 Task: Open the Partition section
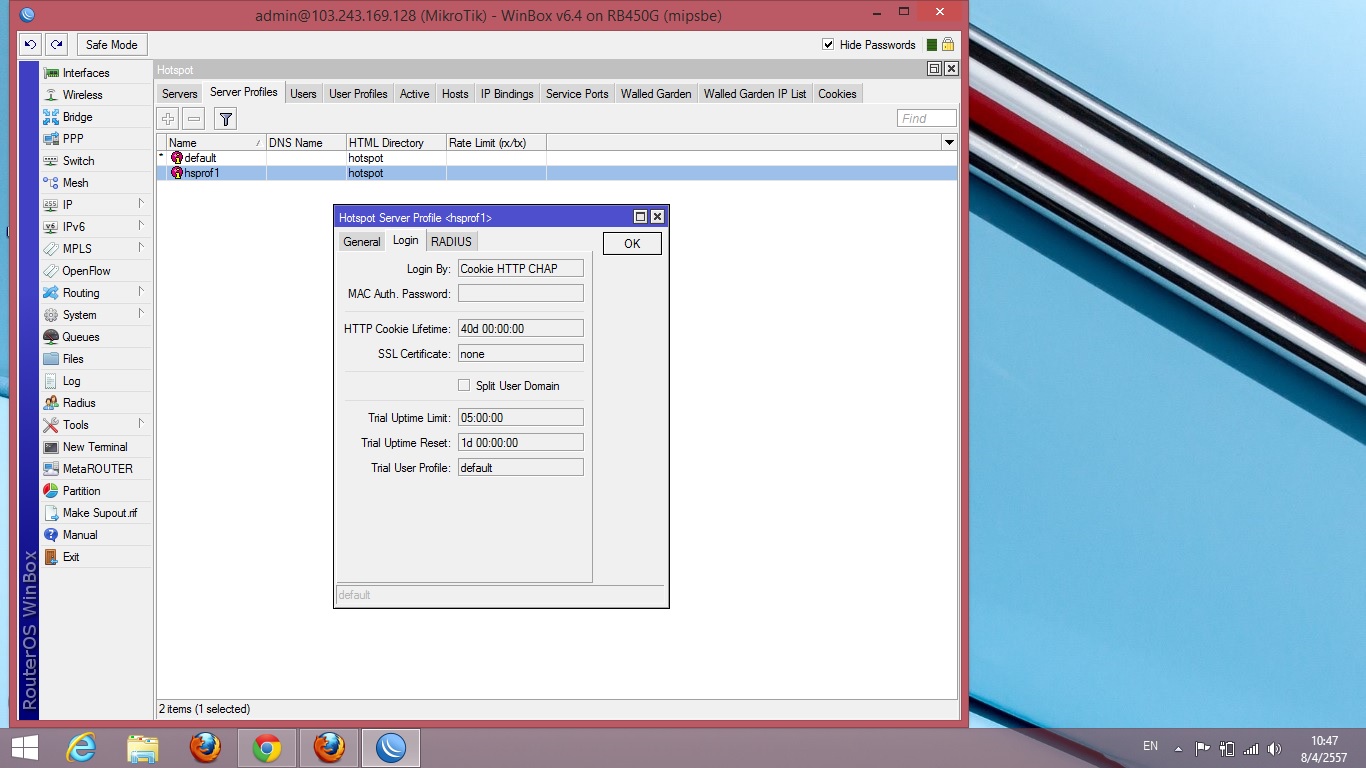click(x=82, y=491)
